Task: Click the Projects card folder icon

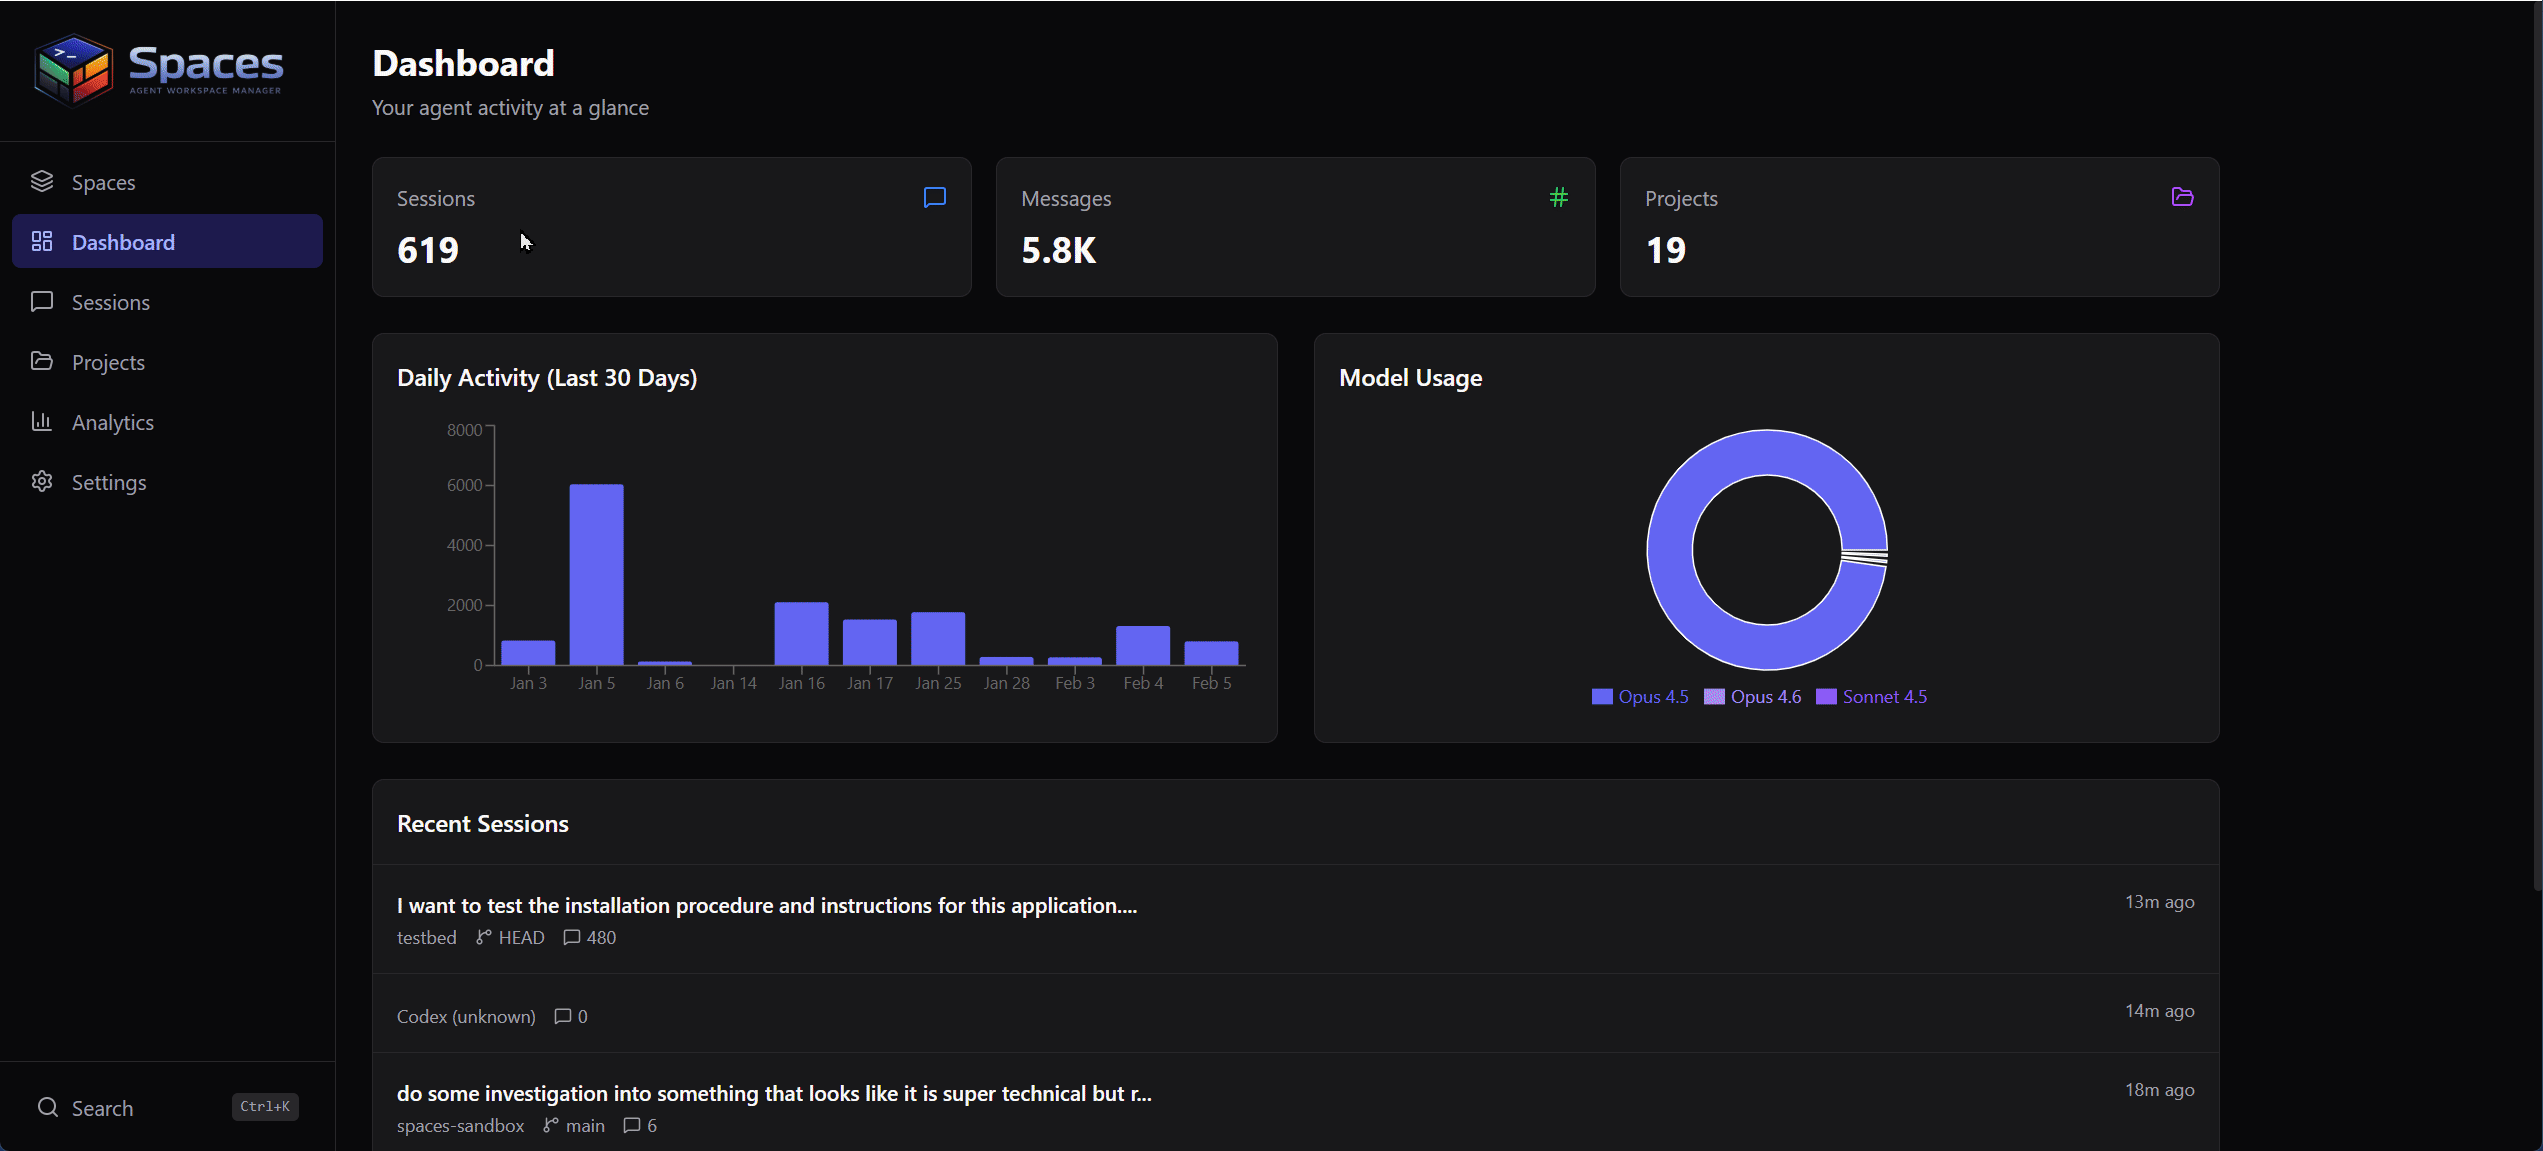Action: click(2182, 197)
